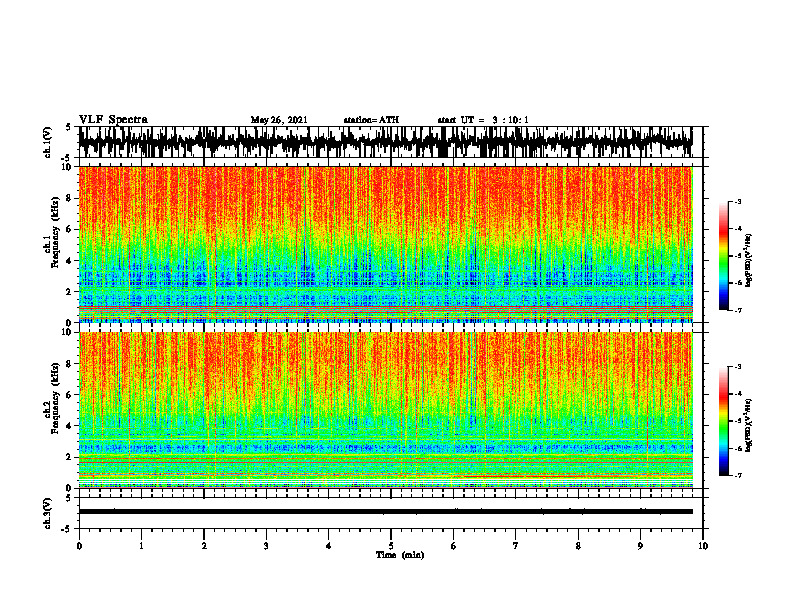Click the 'Time (min)' axis label
This screenshot has height=612, width=792.
point(400,555)
